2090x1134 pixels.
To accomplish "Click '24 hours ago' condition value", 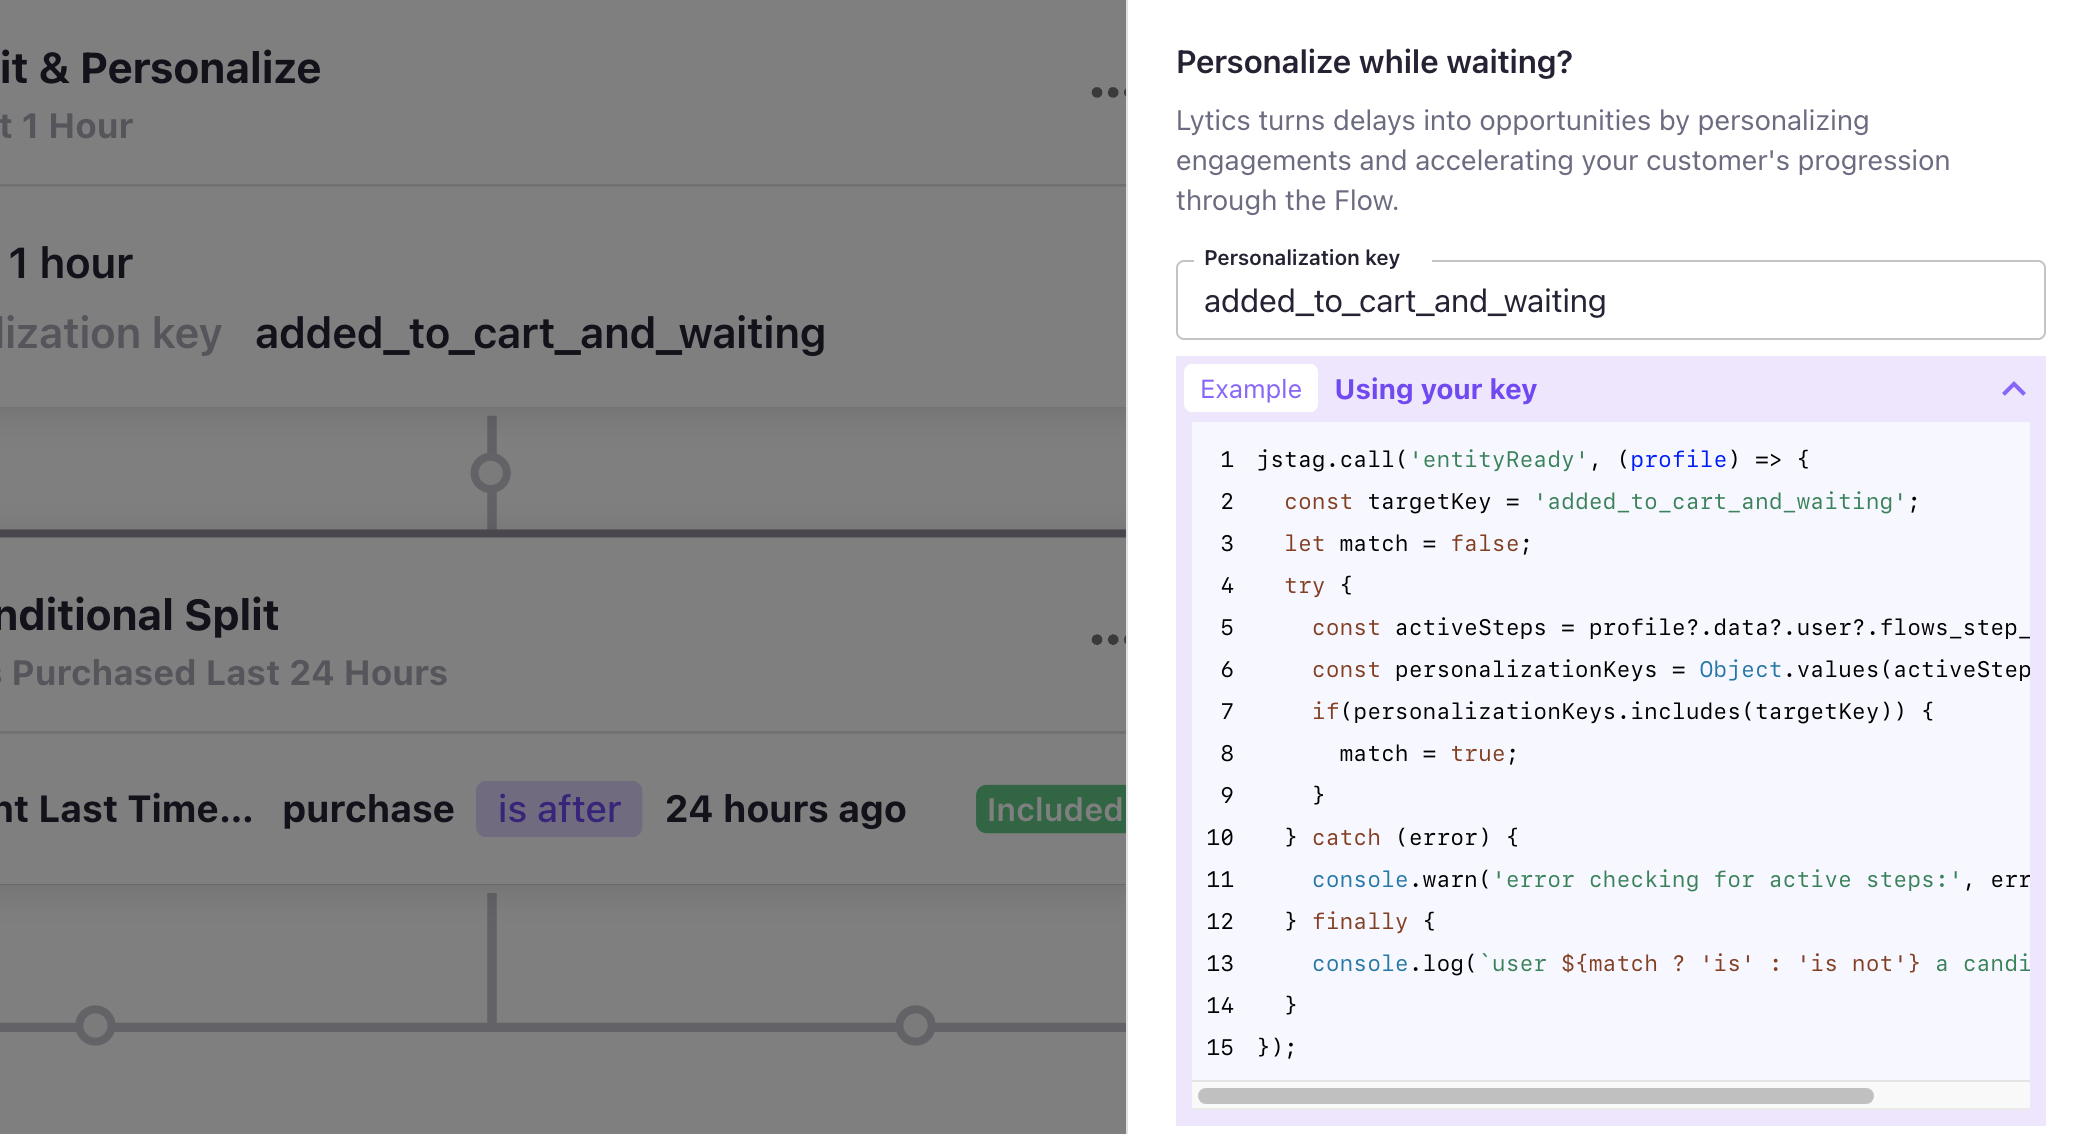I will point(786,809).
